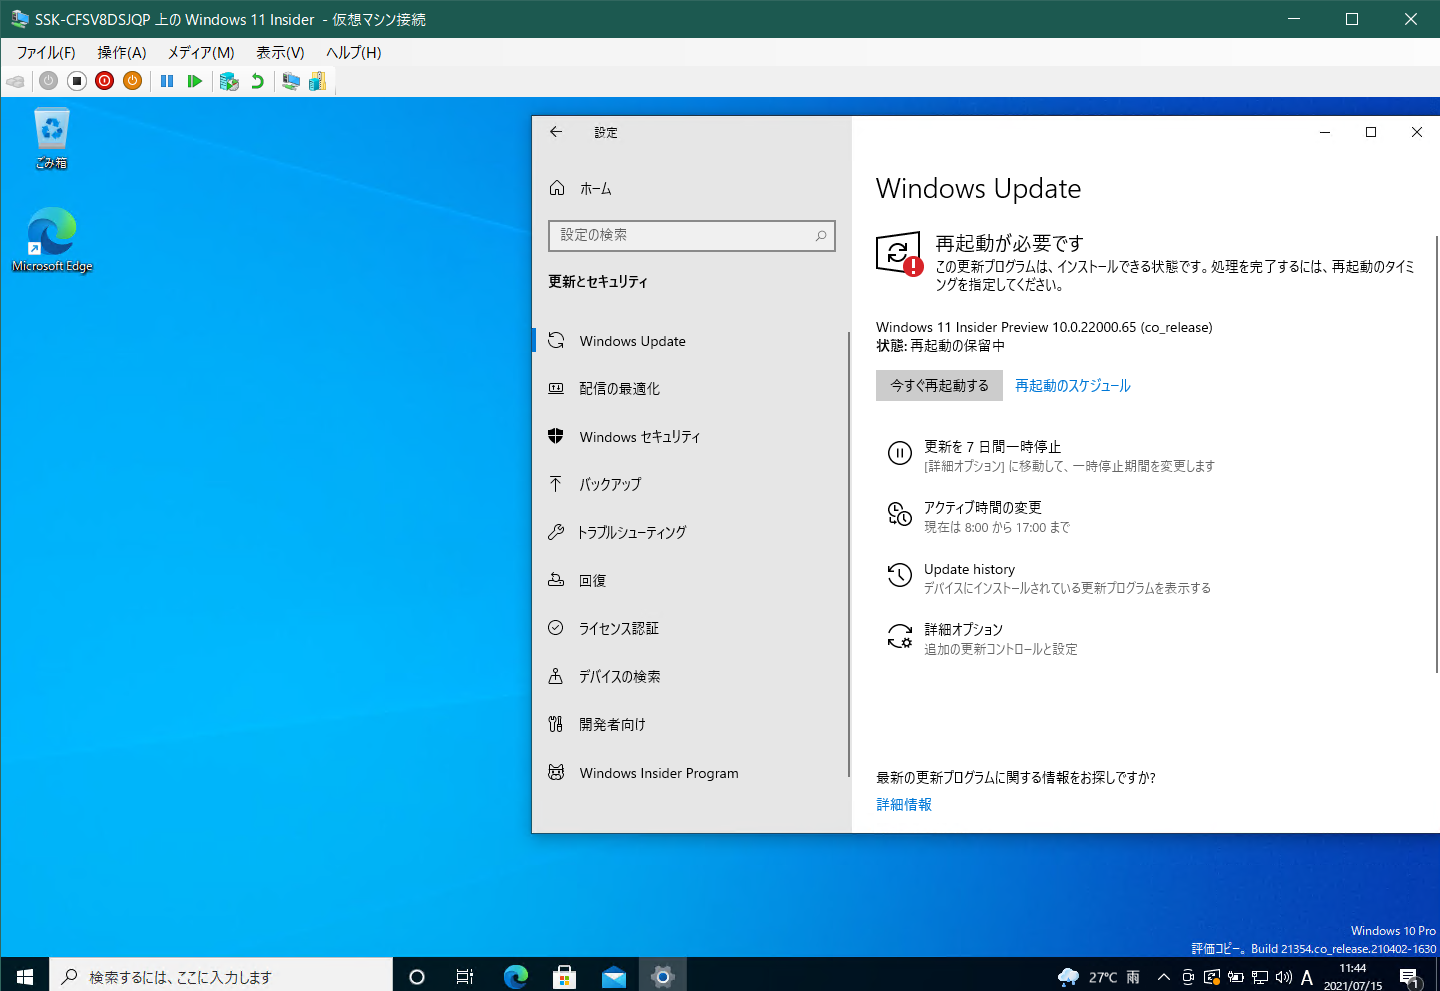Screen dimensions: 1440x991
Task: Open 開発者向け section
Action: [x=690, y=725]
